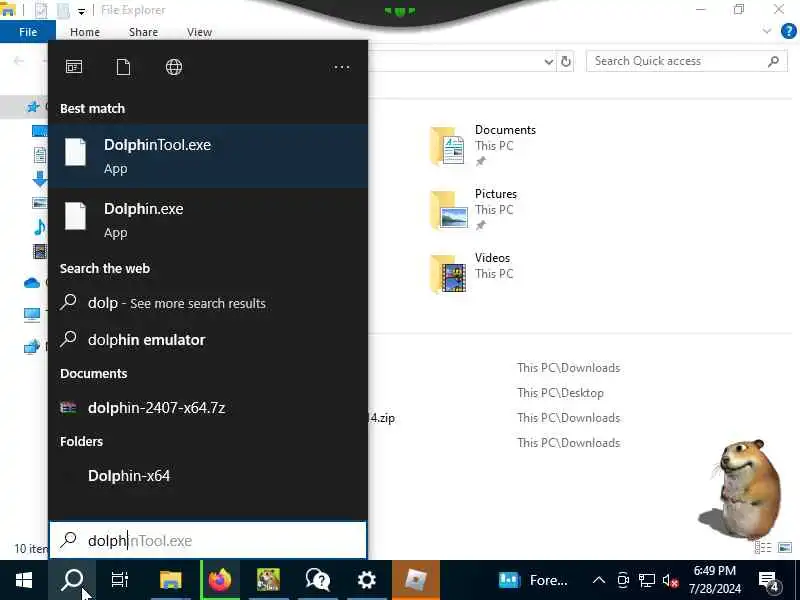The height and width of the screenshot is (600, 800).
Task: Select This PC monitor icon in sidebar
Action: click(32, 315)
